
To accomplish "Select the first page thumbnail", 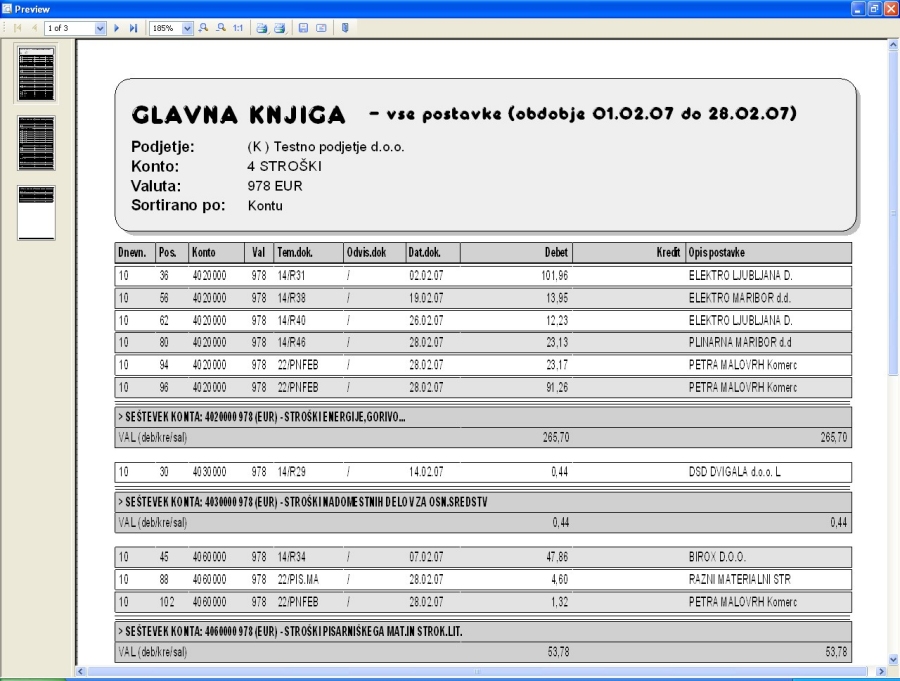I will pos(37,73).
